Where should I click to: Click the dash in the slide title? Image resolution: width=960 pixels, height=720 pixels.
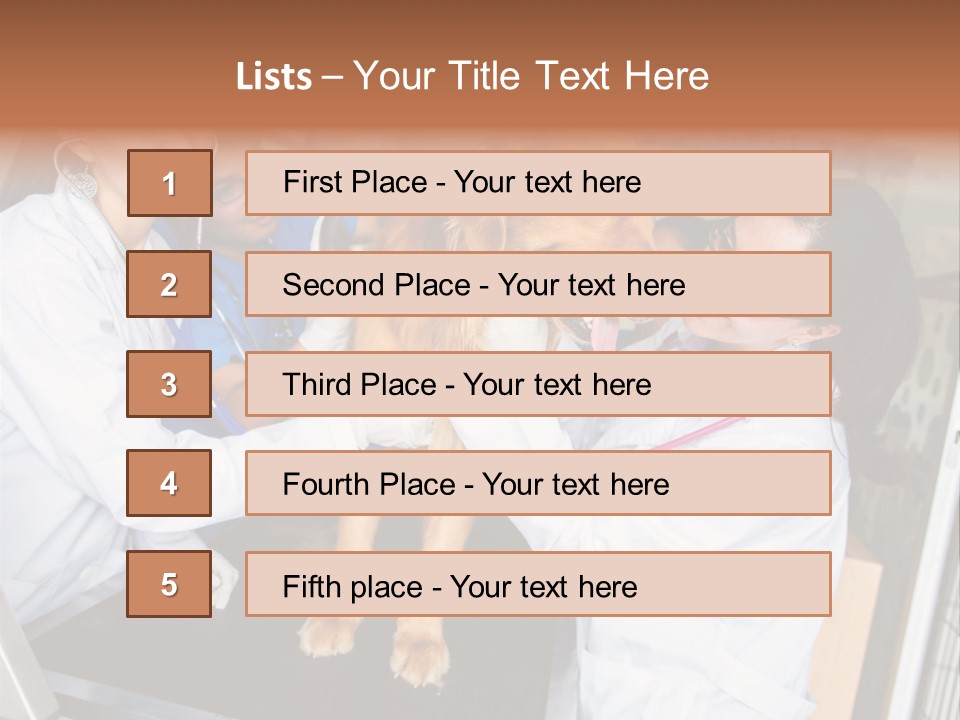click(332, 77)
